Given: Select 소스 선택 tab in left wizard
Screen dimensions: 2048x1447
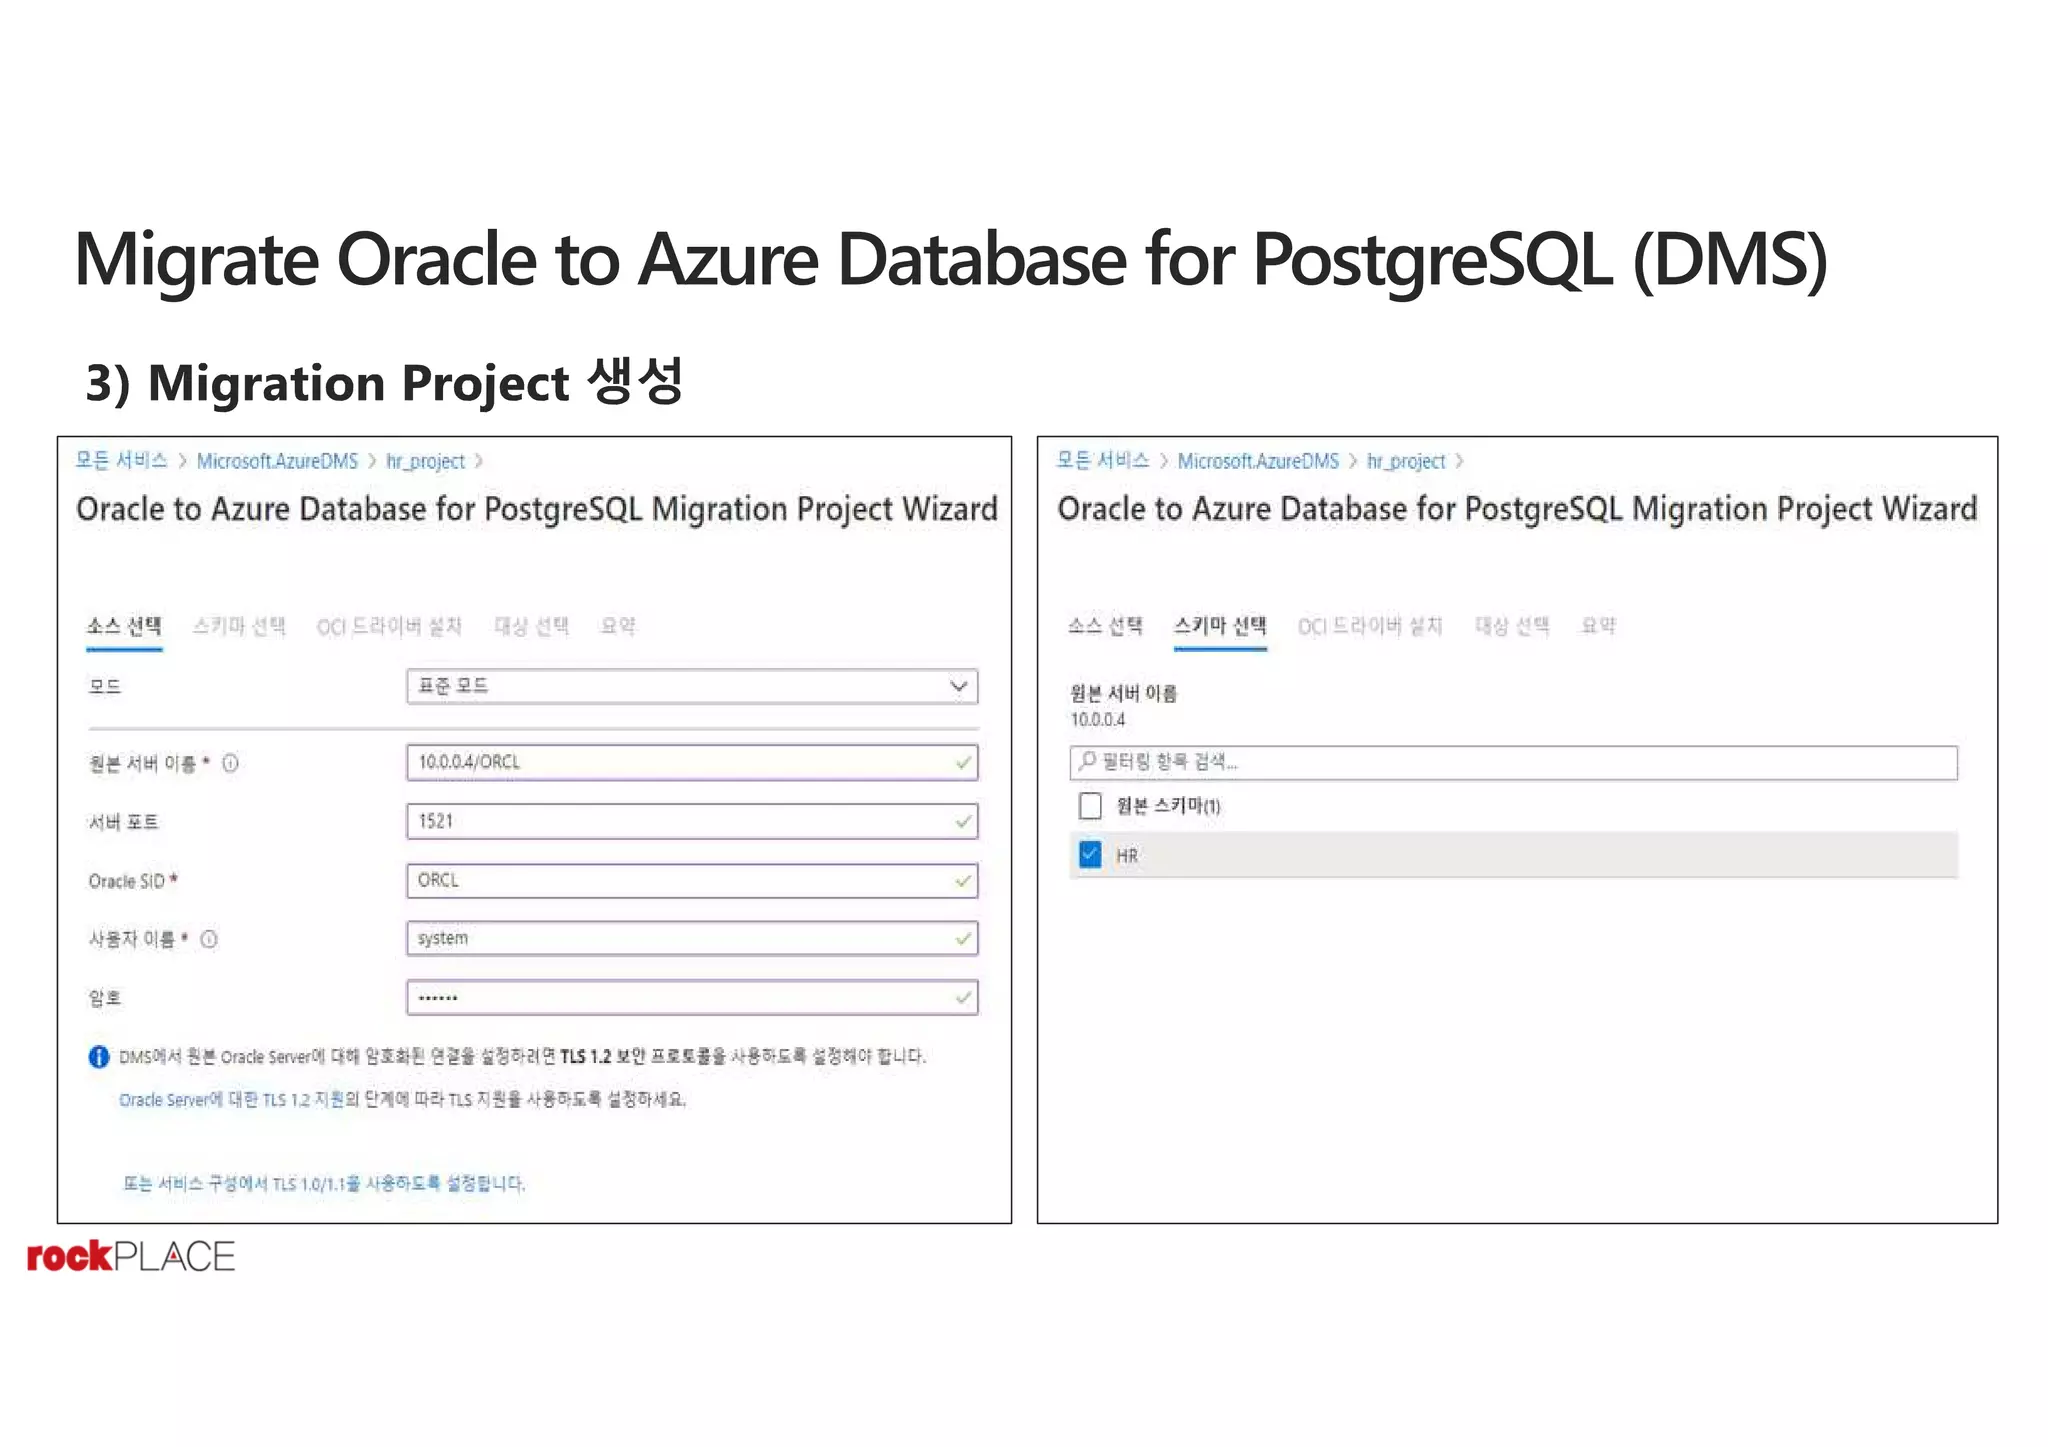Looking at the screenshot, I should pos(124,626).
